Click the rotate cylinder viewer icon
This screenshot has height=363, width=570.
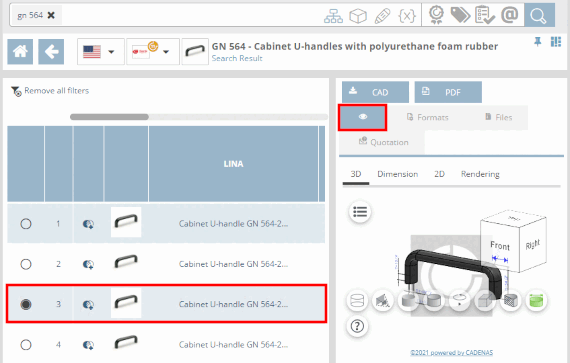click(459, 301)
